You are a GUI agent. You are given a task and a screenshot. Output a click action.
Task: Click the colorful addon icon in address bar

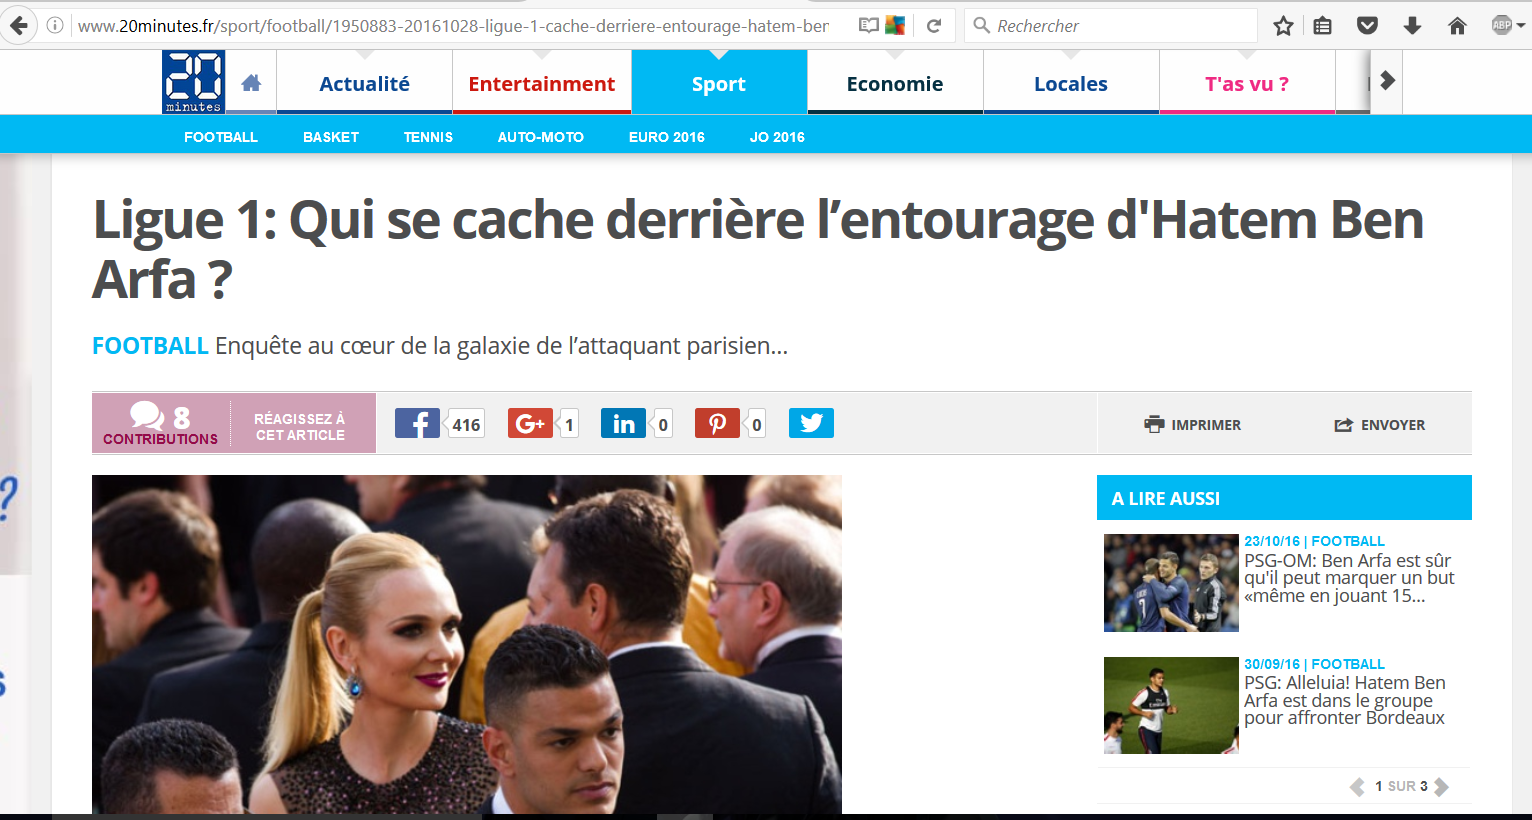(x=895, y=26)
